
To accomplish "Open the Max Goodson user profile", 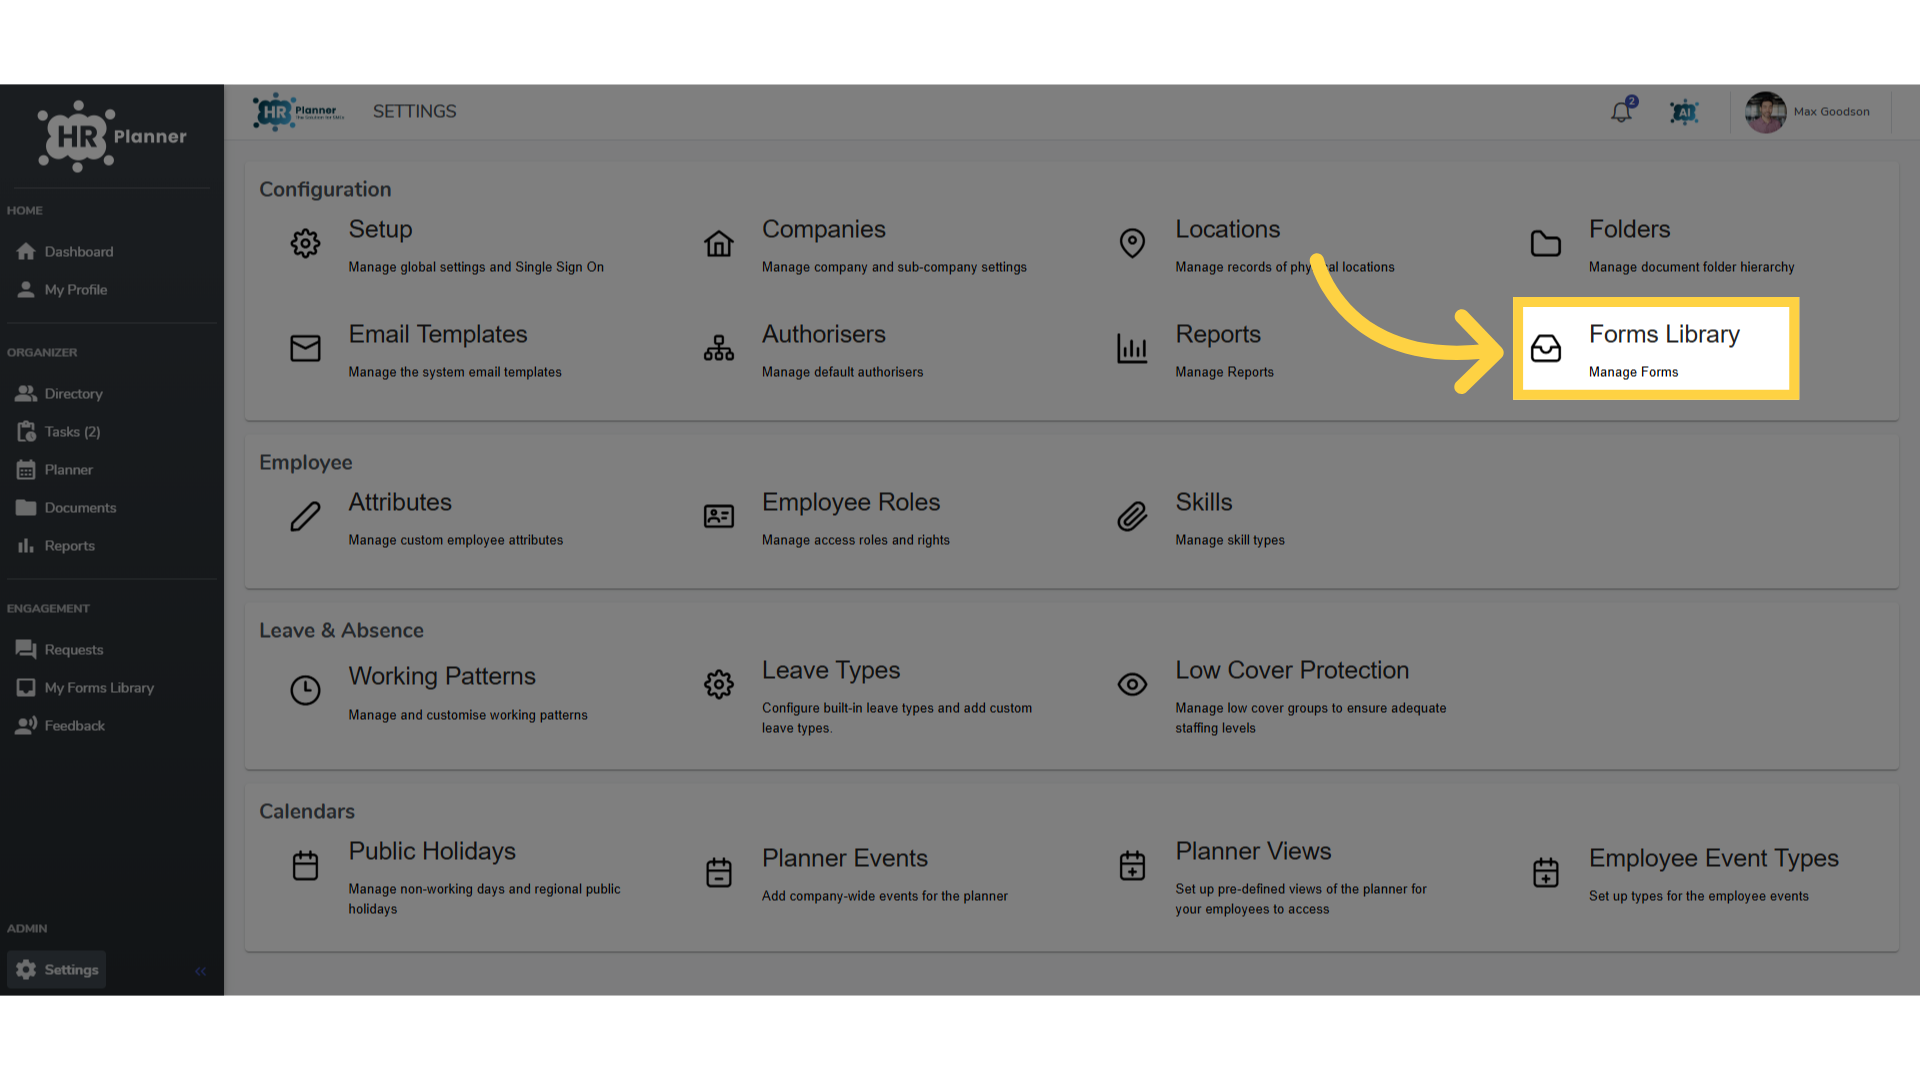I will [1808, 112].
